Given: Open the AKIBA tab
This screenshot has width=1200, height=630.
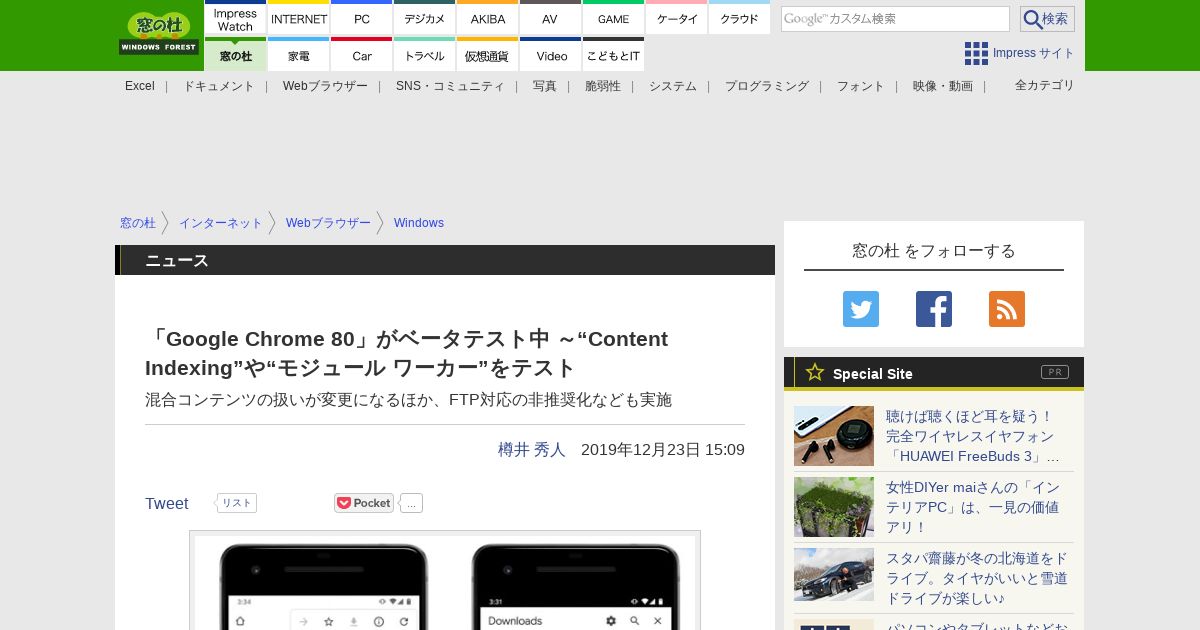Looking at the screenshot, I should click(x=488, y=19).
